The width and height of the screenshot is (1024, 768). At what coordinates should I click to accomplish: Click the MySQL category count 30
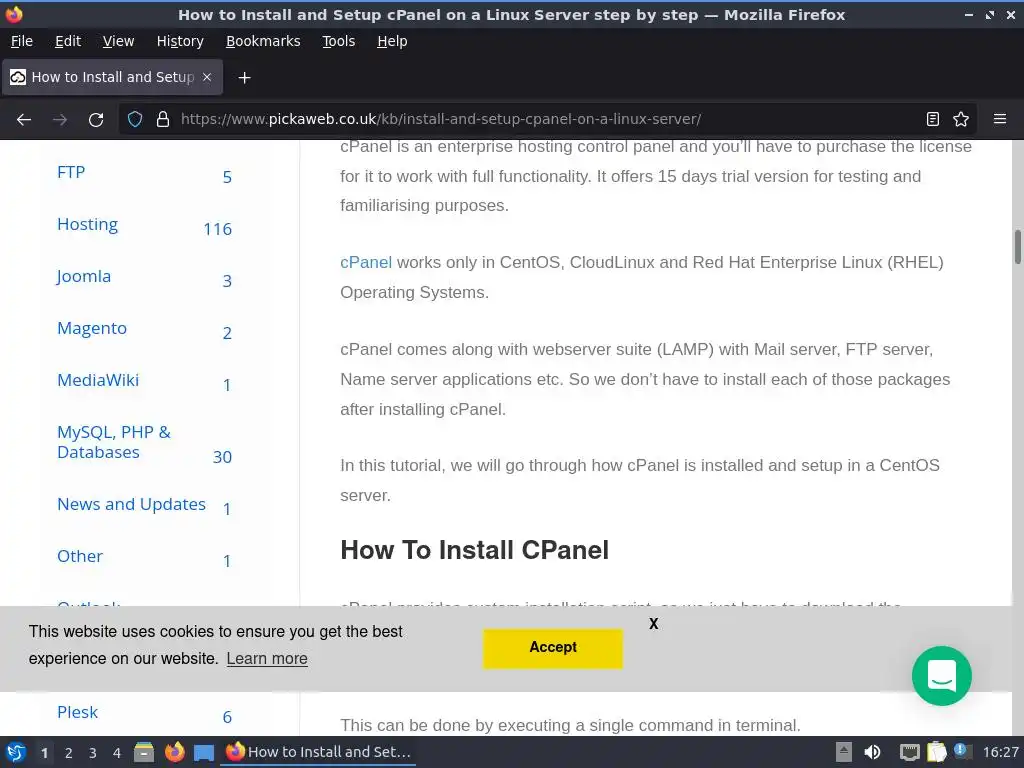tap(222, 457)
